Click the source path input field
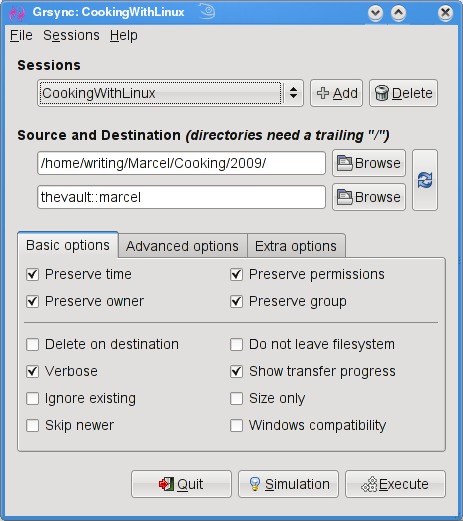The image size is (463, 521). point(182,163)
